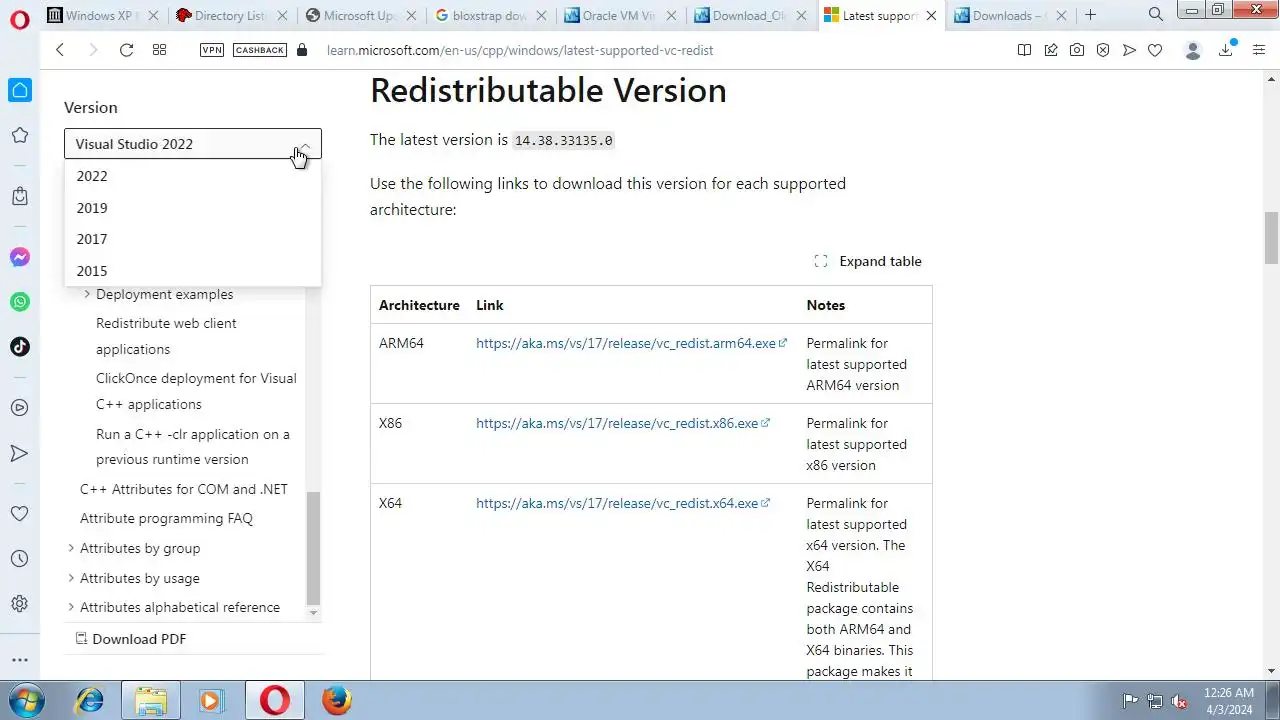
Task: Open Attribute programming FAQ
Action: tap(166, 518)
